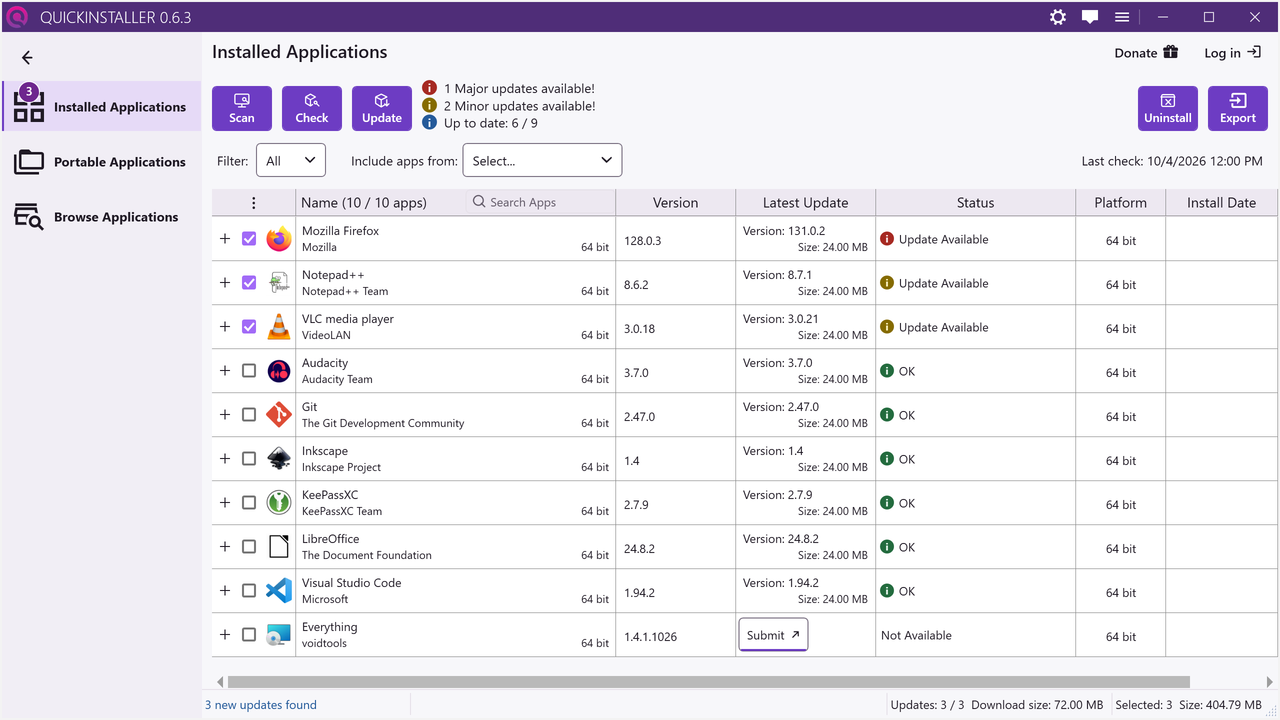This screenshot has height=720, width=1280.
Task: Go back with the arrow icon
Action: (27, 58)
